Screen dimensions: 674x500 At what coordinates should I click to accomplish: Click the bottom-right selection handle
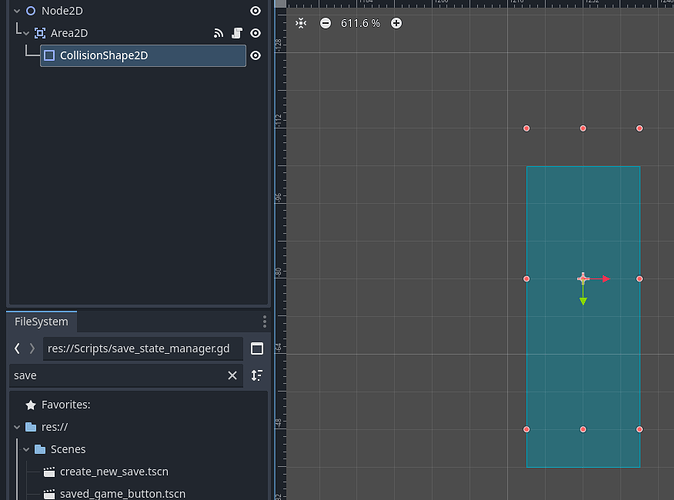point(640,429)
